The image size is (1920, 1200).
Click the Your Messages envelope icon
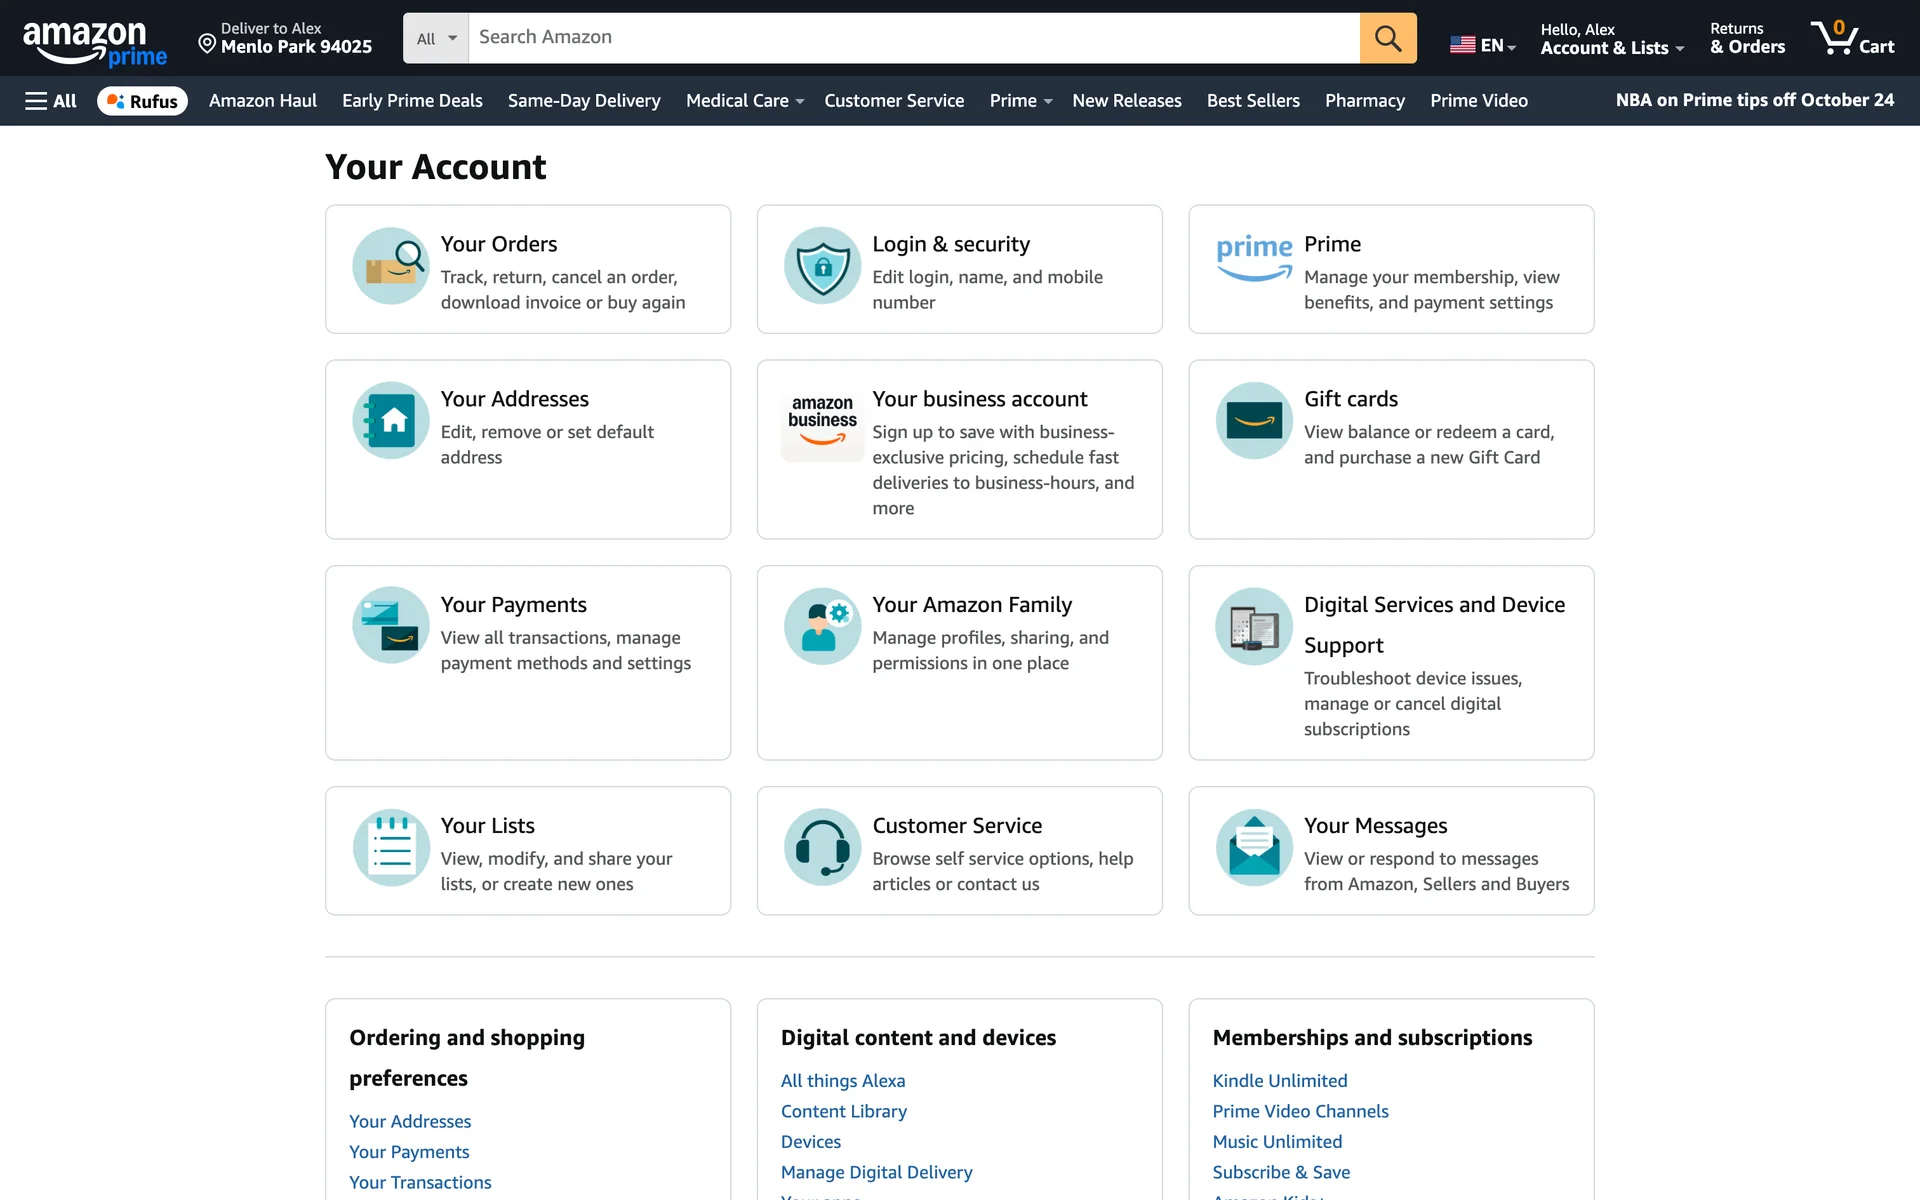click(x=1254, y=848)
